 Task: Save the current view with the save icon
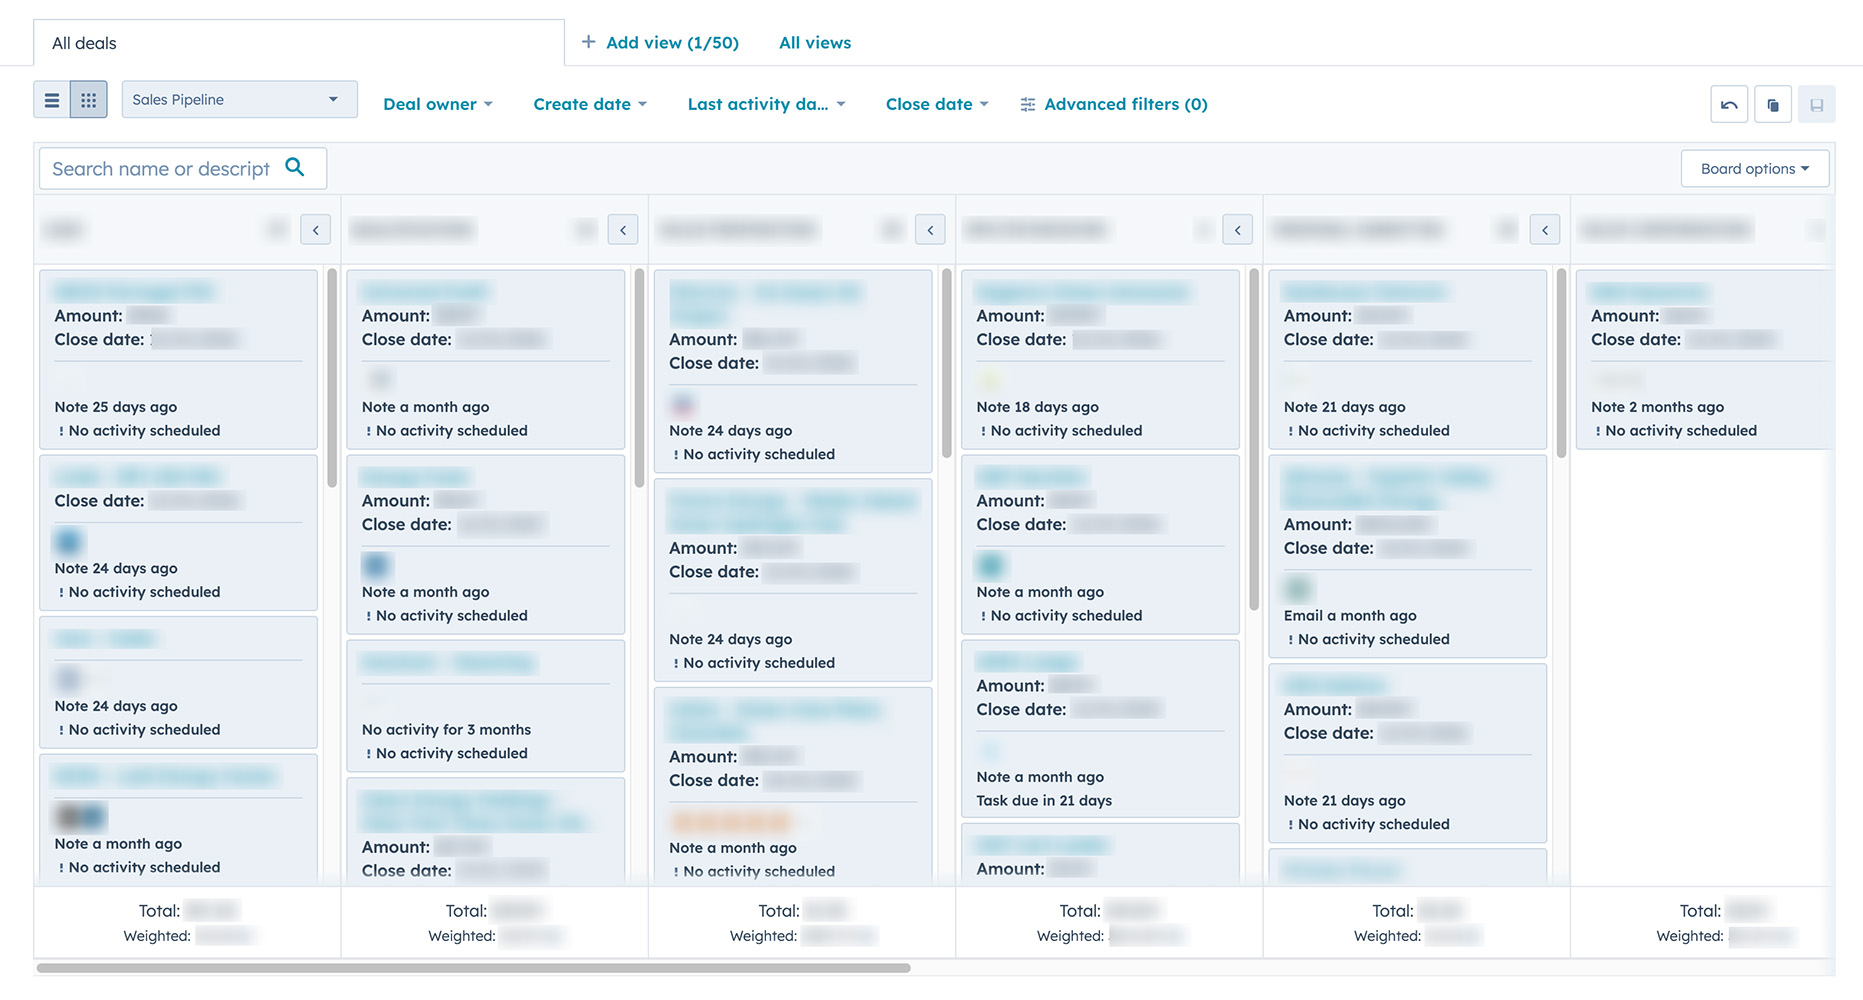tap(1818, 103)
